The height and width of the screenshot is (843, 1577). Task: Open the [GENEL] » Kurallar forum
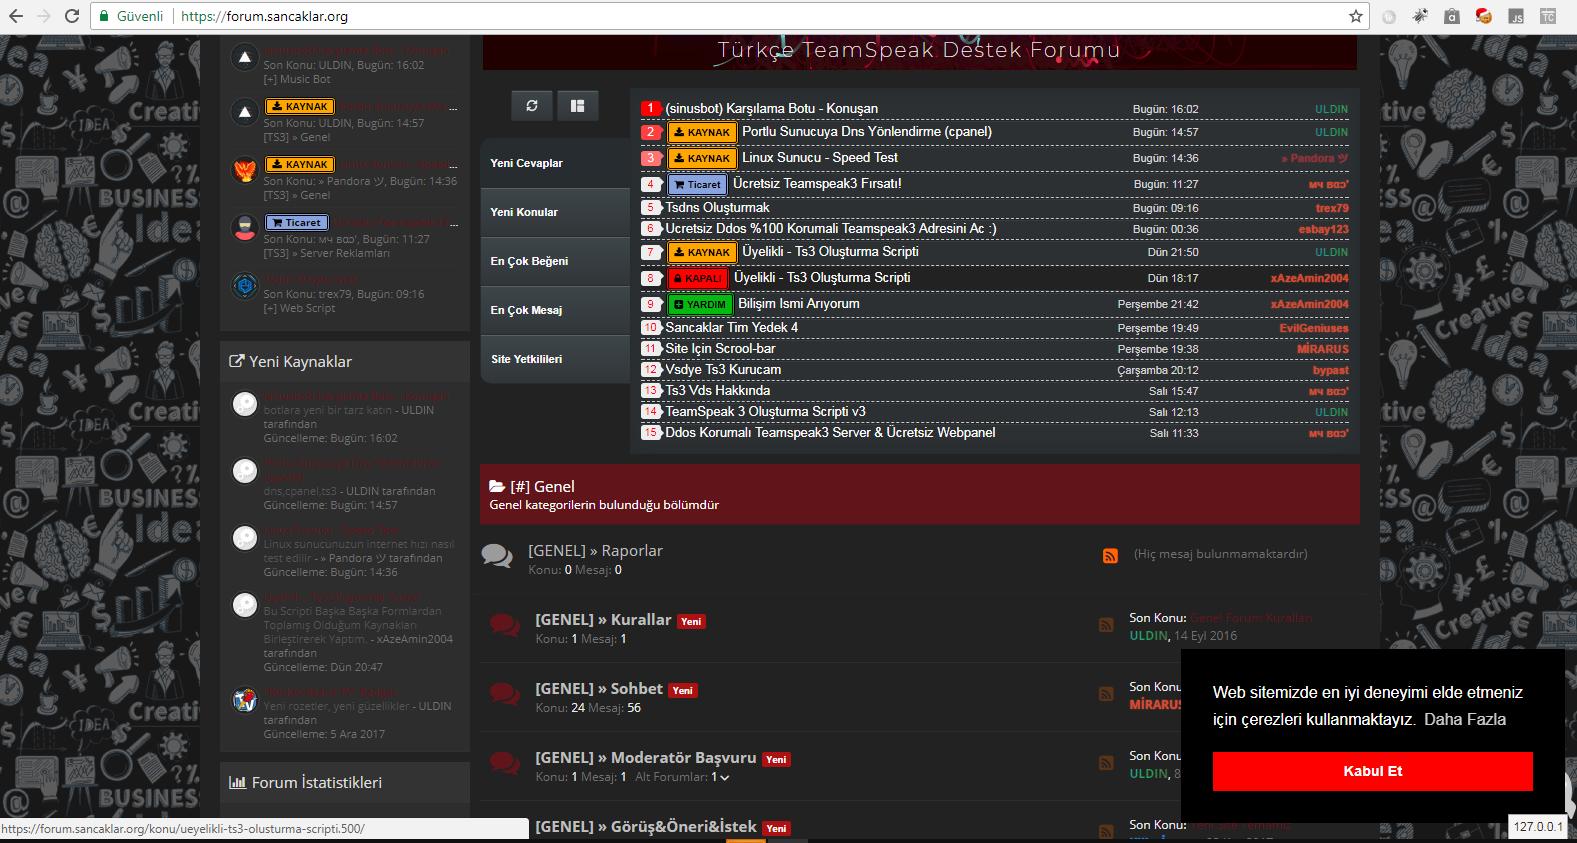[x=603, y=620]
